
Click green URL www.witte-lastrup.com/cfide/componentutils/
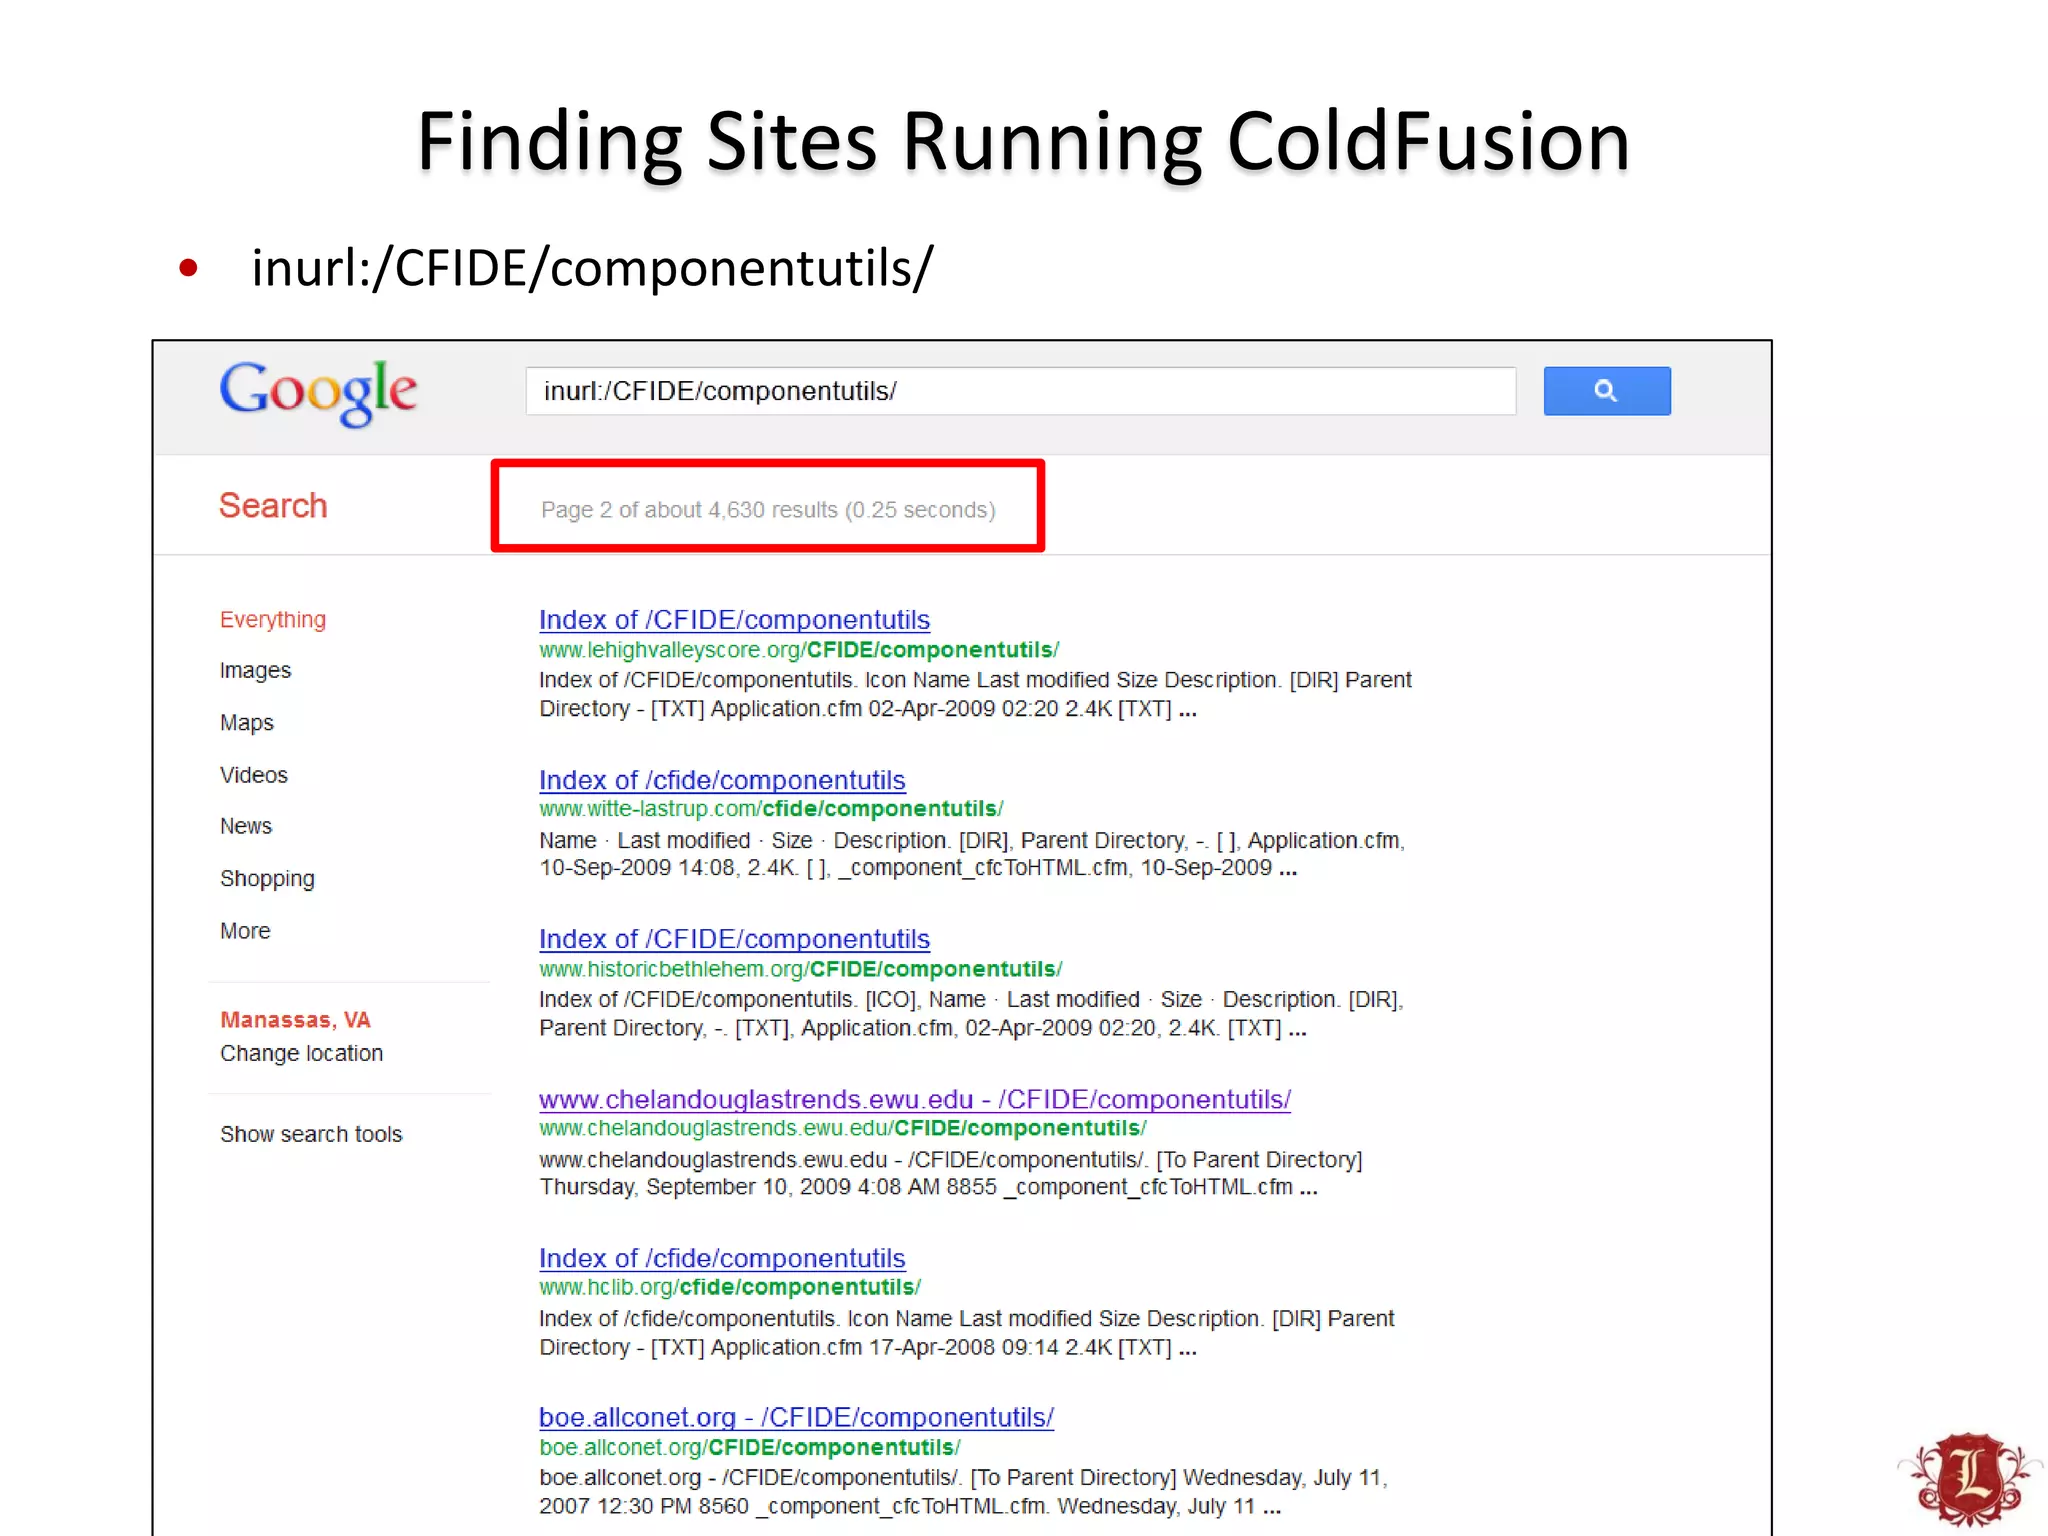tap(771, 809)
